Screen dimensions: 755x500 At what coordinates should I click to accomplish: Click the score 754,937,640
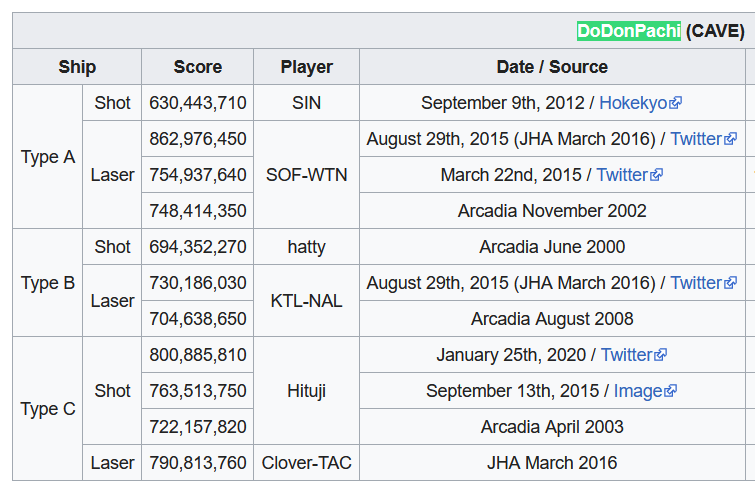click(x=197, y=175)
